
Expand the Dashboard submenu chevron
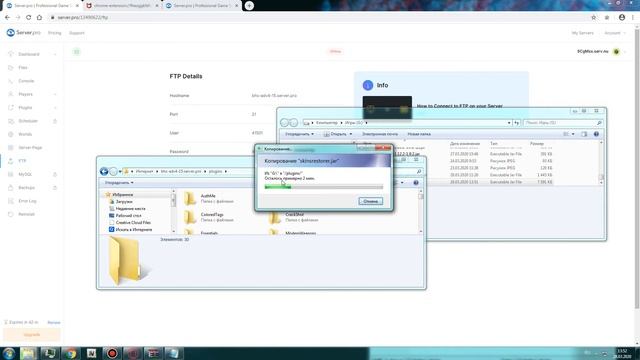[55, 54]
